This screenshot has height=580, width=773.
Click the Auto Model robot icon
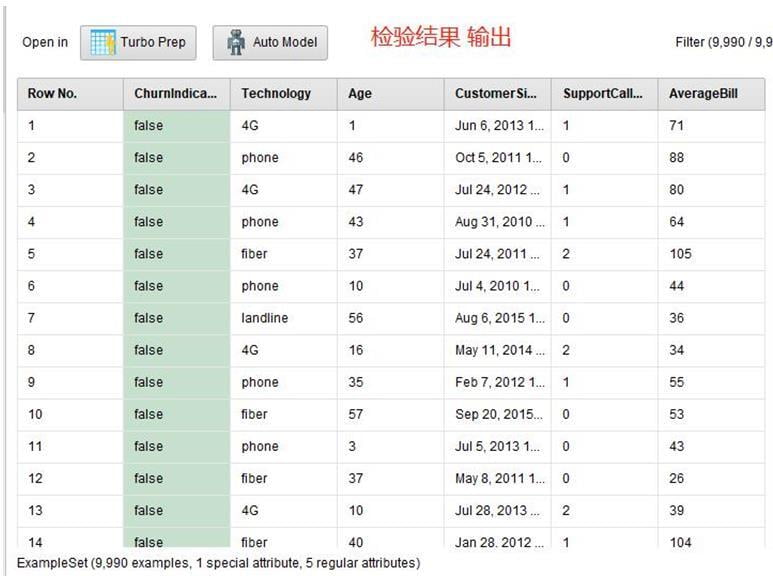236,42
